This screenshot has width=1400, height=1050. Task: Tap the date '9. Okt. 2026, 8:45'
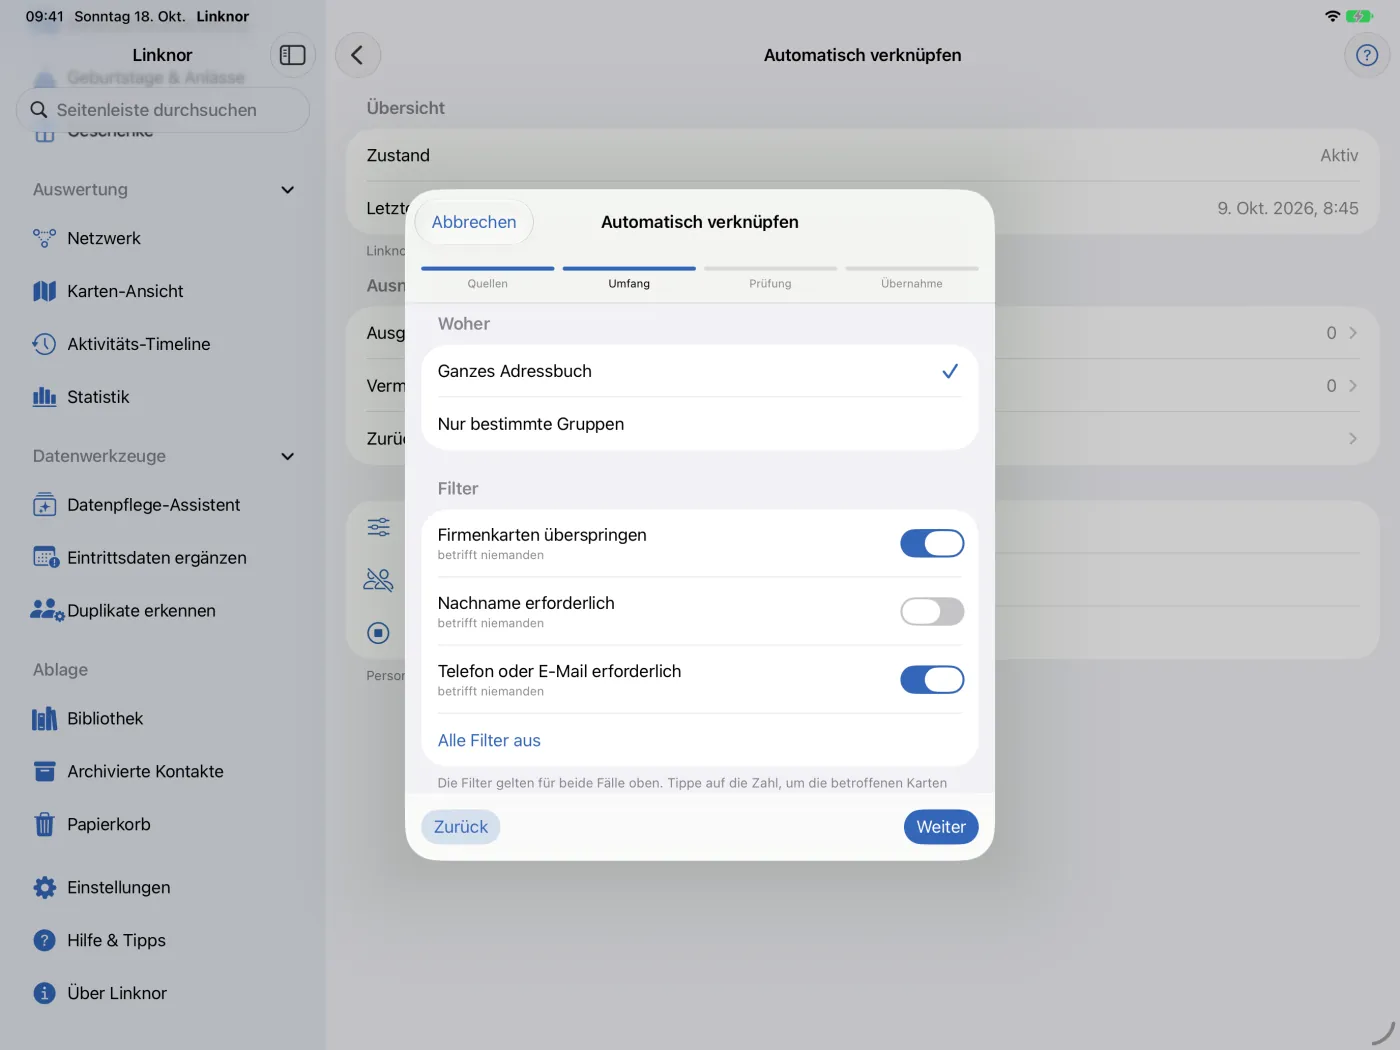click(1288, 208)
